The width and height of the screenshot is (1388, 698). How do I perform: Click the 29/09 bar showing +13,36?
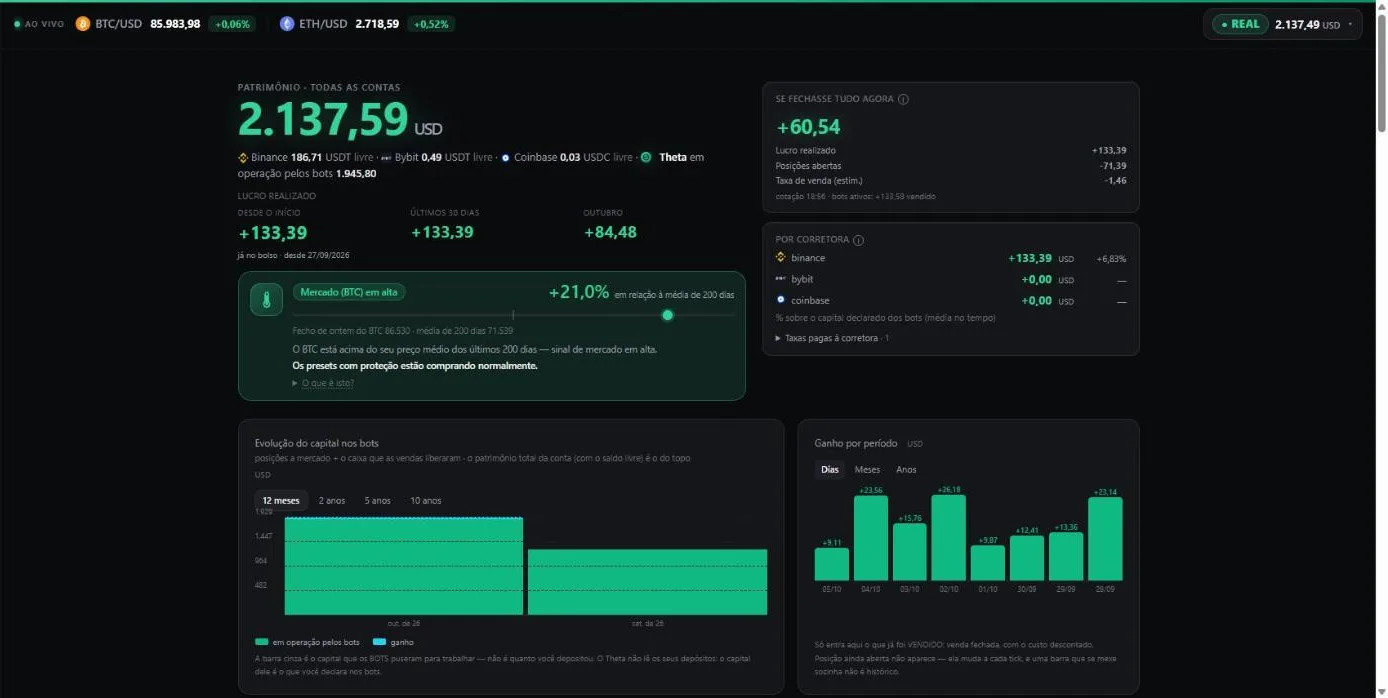(1066, 557)
